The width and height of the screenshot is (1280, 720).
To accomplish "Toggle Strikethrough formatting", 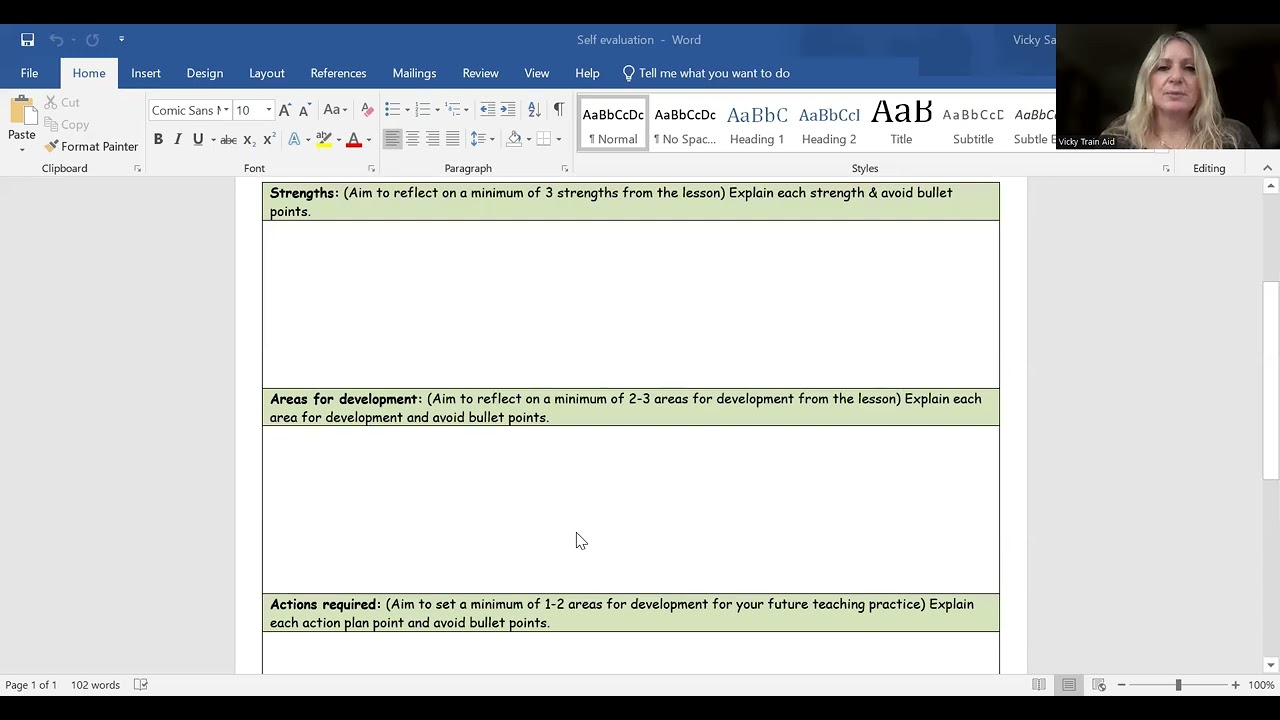I will pyautogui.click(x=228, y=139).
